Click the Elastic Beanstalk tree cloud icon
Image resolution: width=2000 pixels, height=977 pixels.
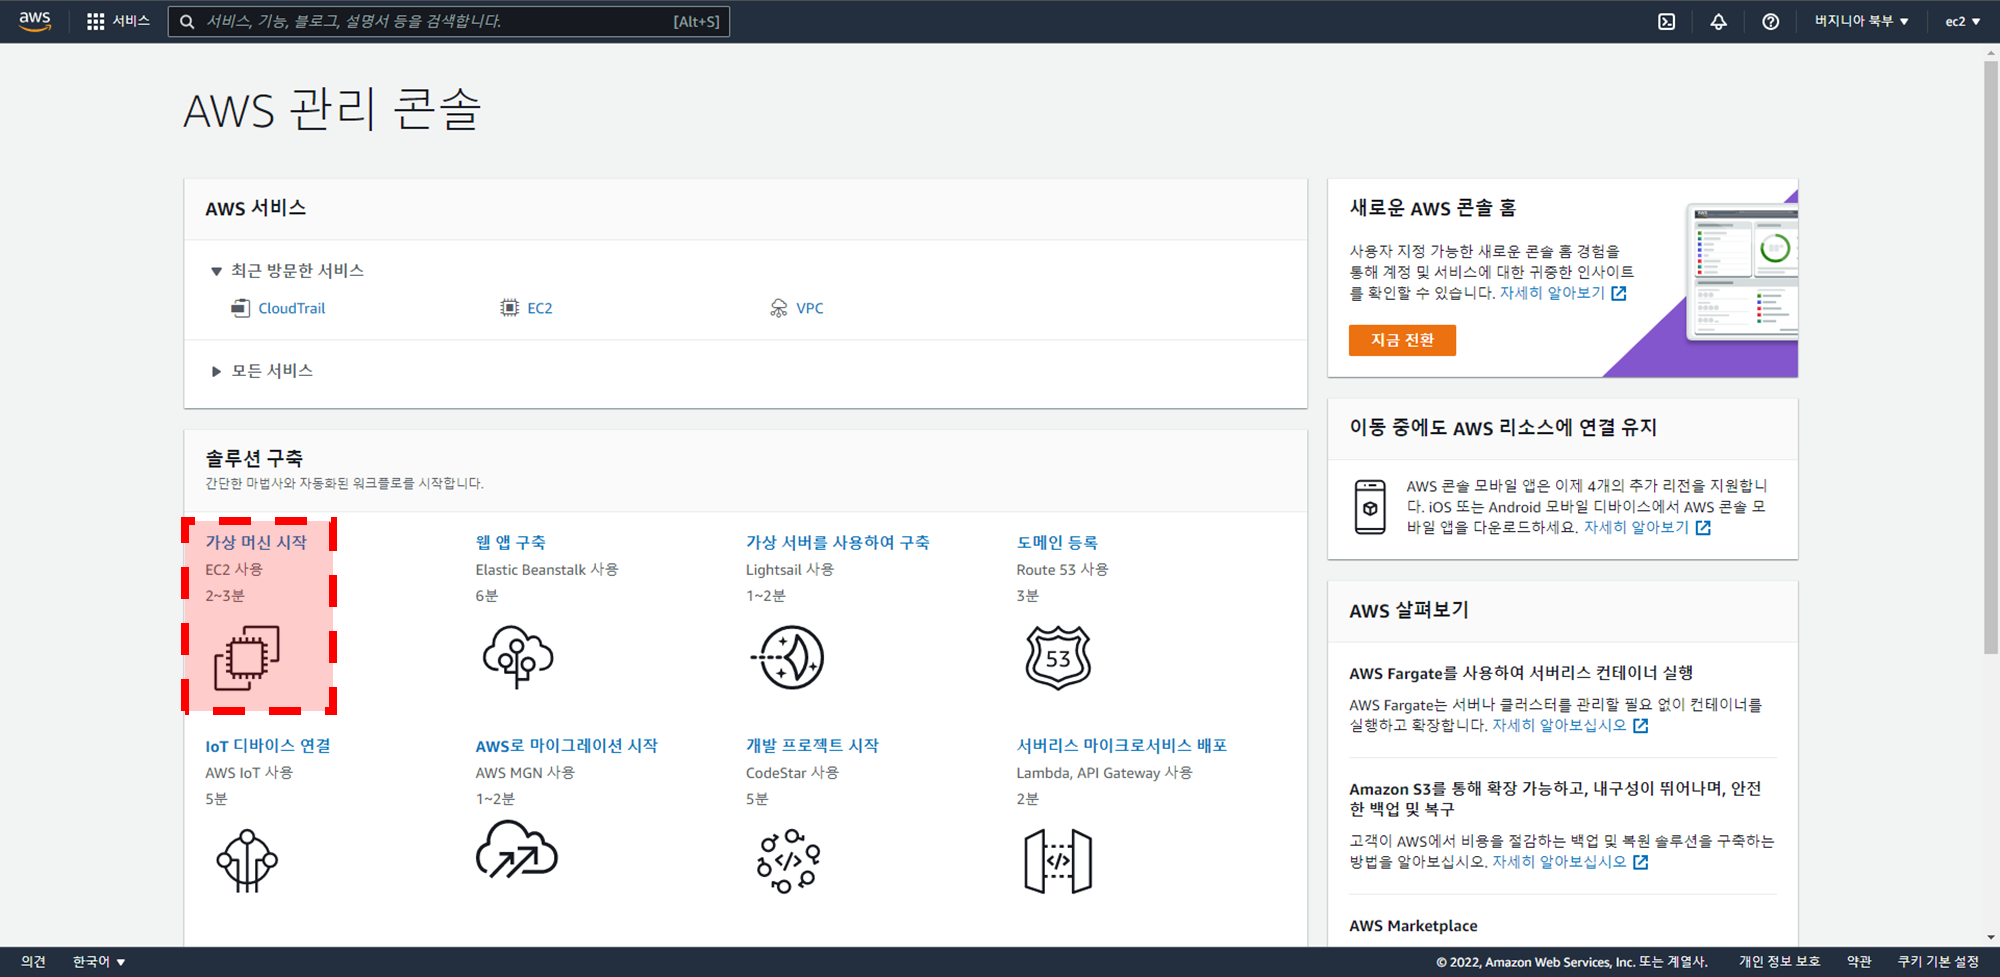pyautogui.click(x=518, y=657)
